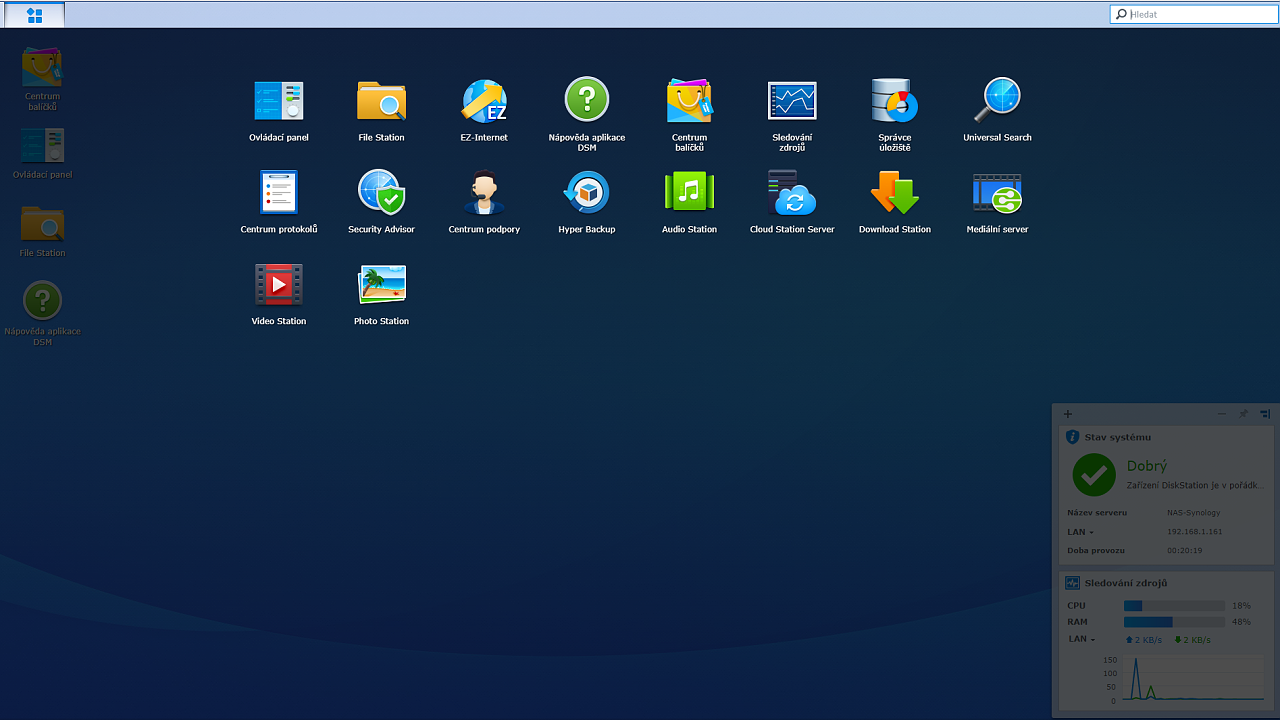Image resolution: width=1280 pixels, height=720 pixels.
Task: Open Download Station
Action: (x=895, y=192)
